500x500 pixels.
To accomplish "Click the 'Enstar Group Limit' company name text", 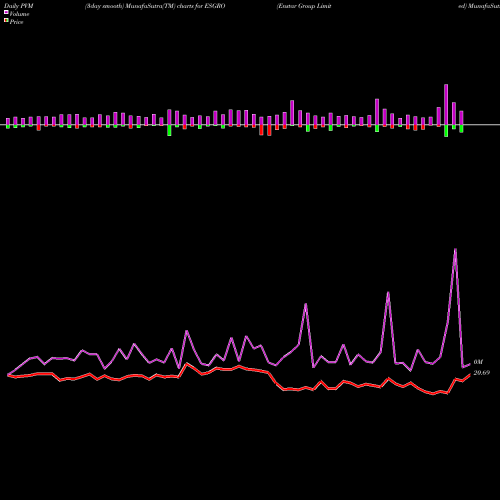I will click(x=304, y=6).
